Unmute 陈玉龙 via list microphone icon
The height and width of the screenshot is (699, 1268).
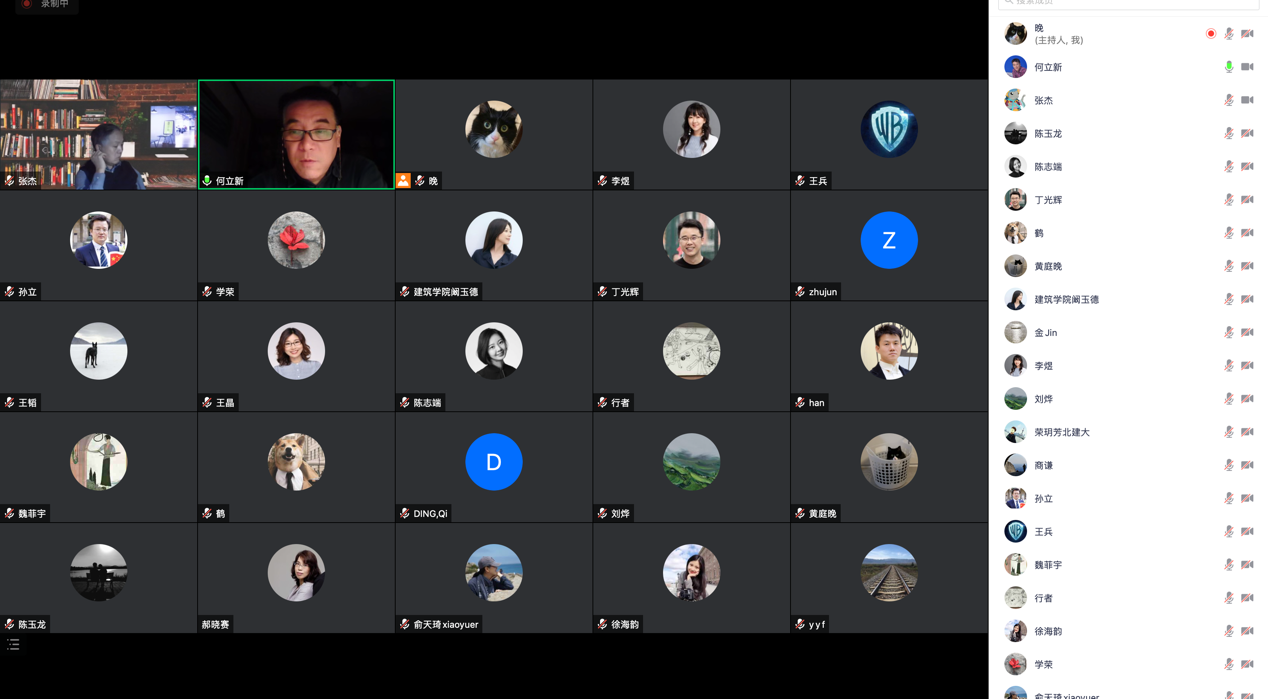[1229, 133]
